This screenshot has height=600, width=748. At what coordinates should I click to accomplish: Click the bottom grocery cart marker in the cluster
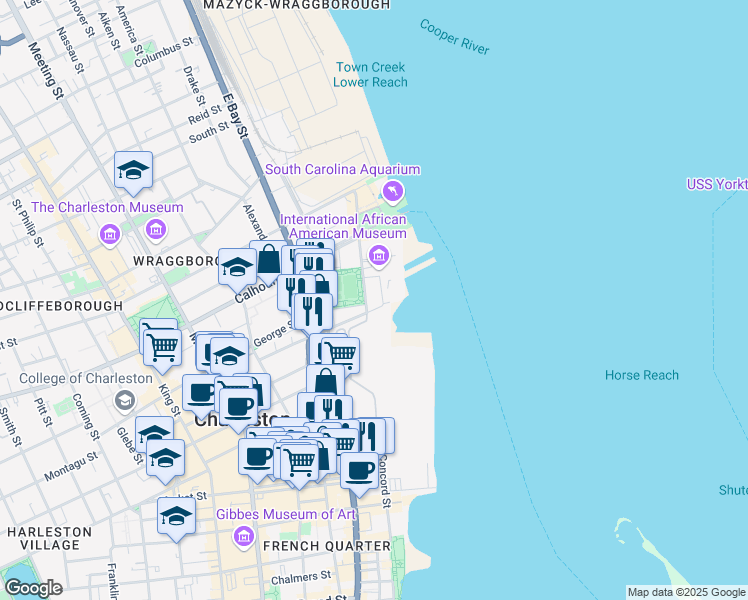[x=300, y=464]
